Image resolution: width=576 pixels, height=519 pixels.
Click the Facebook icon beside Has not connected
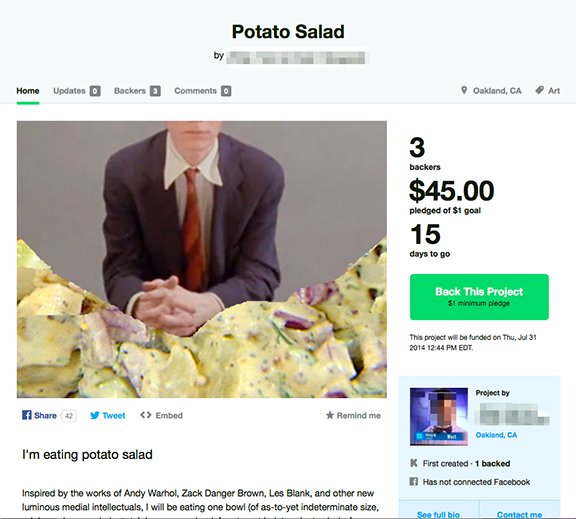tap(414, 482)
